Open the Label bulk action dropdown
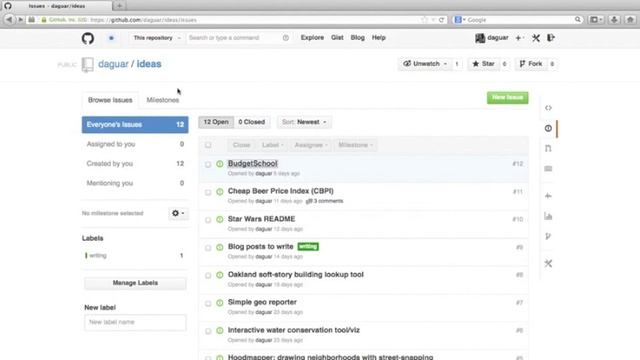Viewport: 640px width, 360px height. pyautogui.click(x=273, y=145)
